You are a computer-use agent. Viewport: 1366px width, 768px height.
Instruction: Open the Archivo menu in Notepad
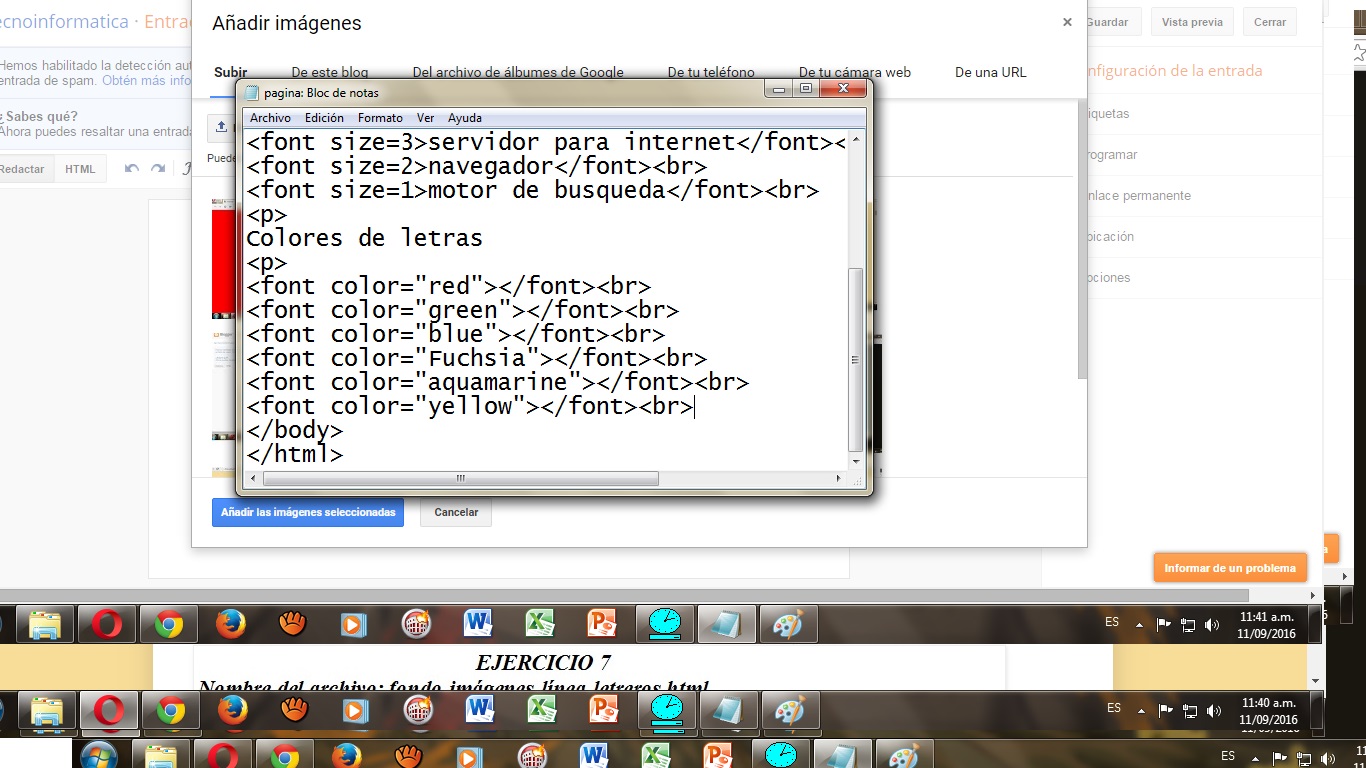(268, 118)
